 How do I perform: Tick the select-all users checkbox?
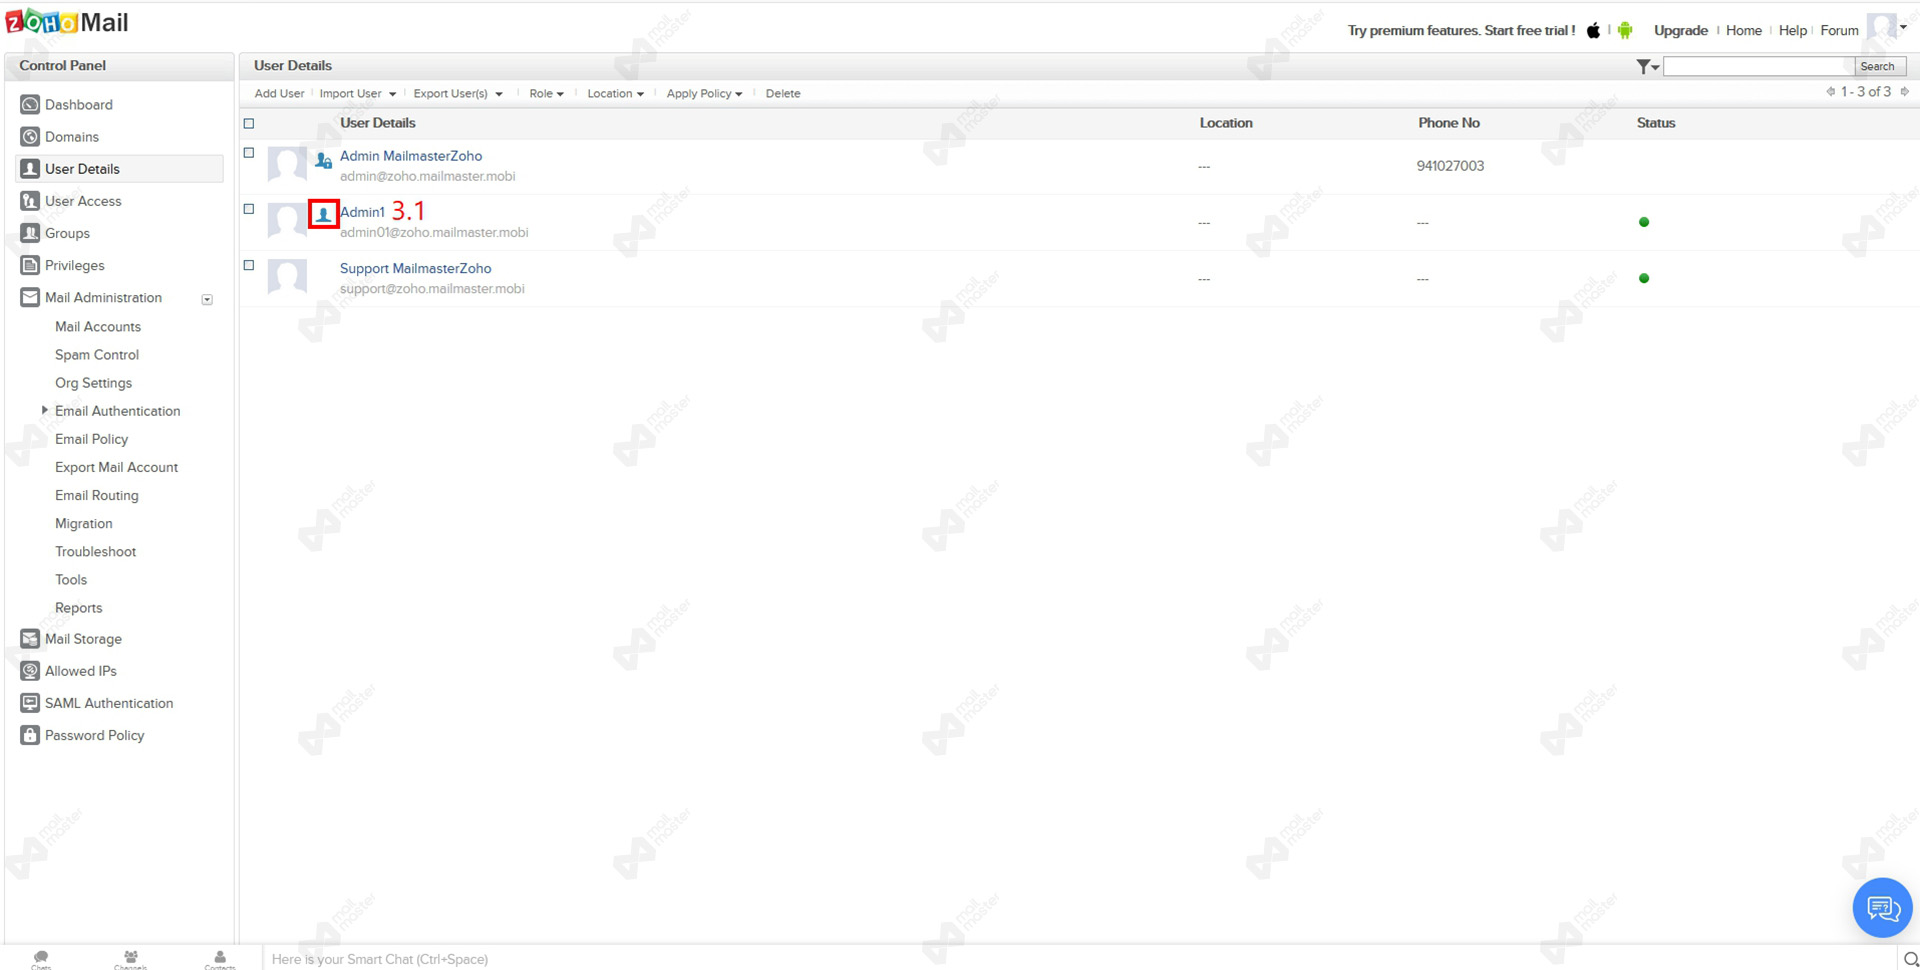[x=249, y=124]
